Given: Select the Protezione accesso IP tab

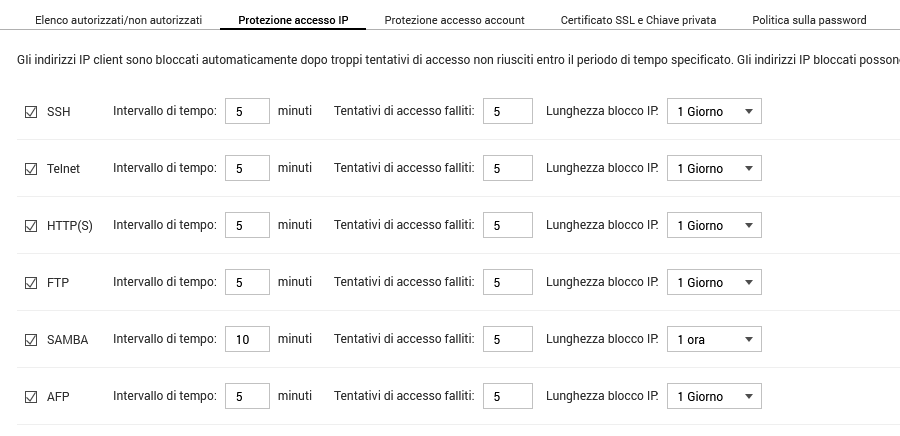Looking at the screenshot, I should [293, 20].
